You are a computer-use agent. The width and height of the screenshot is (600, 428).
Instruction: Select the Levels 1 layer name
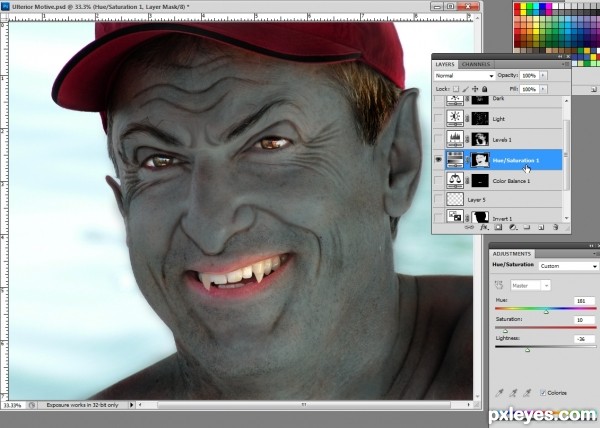(x=502, y=140)
